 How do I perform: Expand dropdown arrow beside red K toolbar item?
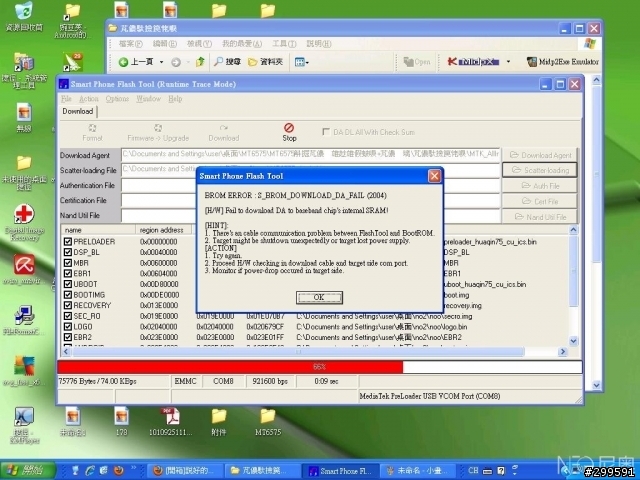coord(508,62)
